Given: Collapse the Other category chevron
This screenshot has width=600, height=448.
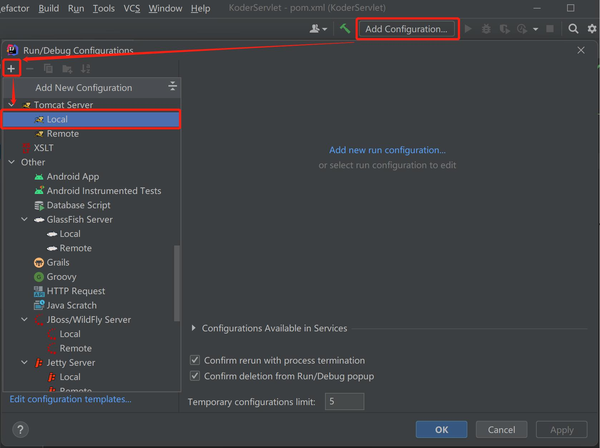Looking at the screenshot, I should coord(11,162).
